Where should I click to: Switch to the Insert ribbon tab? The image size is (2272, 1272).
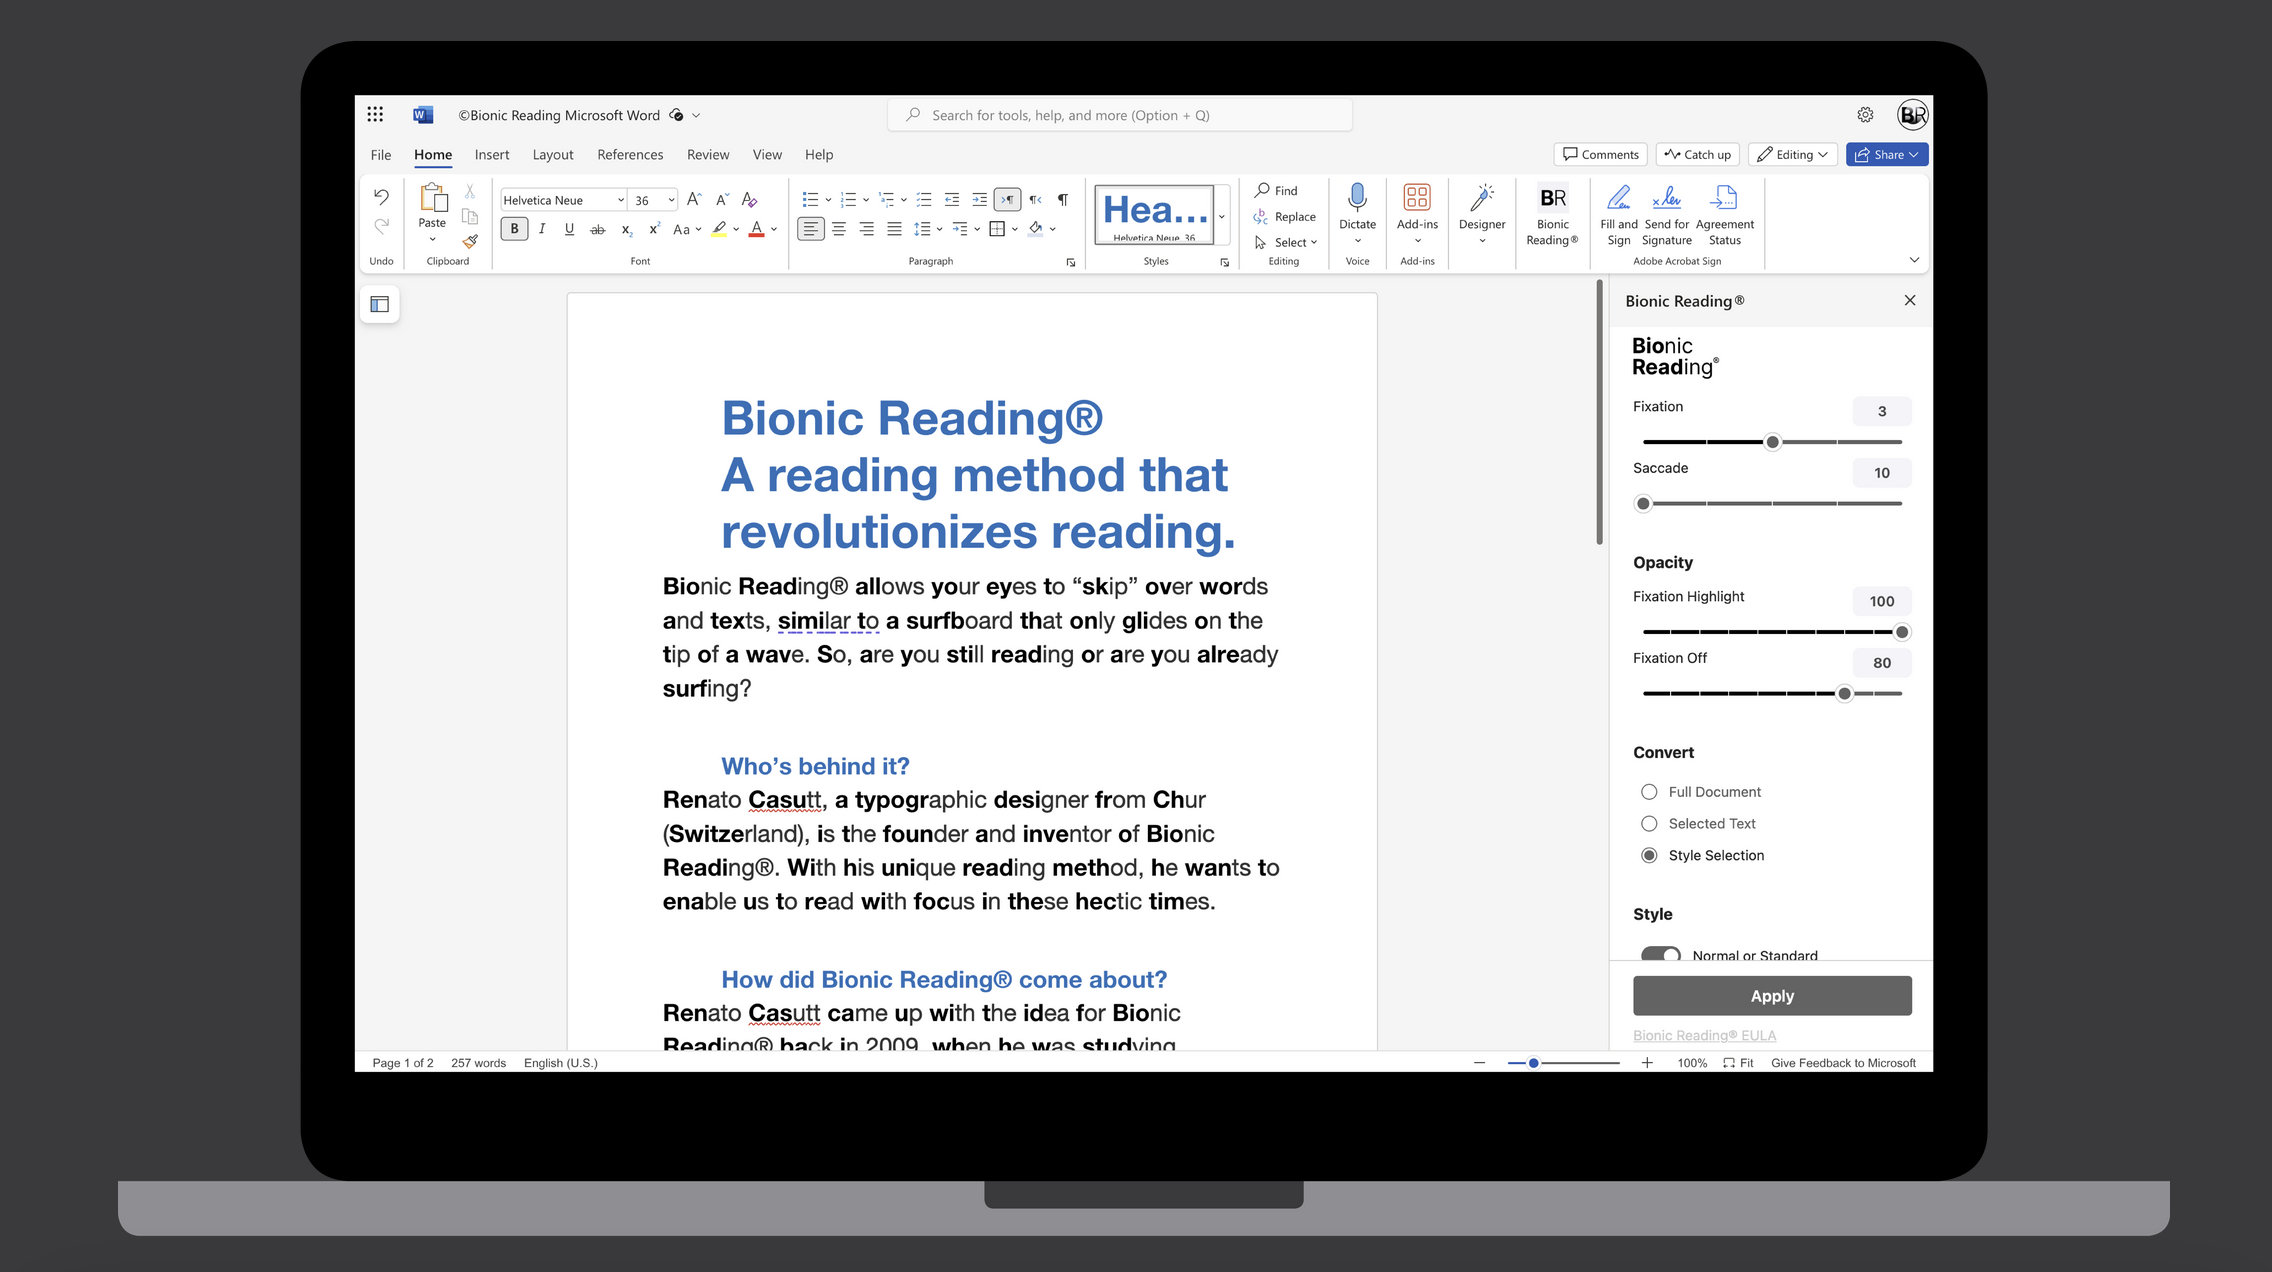(x=491, y=155)
